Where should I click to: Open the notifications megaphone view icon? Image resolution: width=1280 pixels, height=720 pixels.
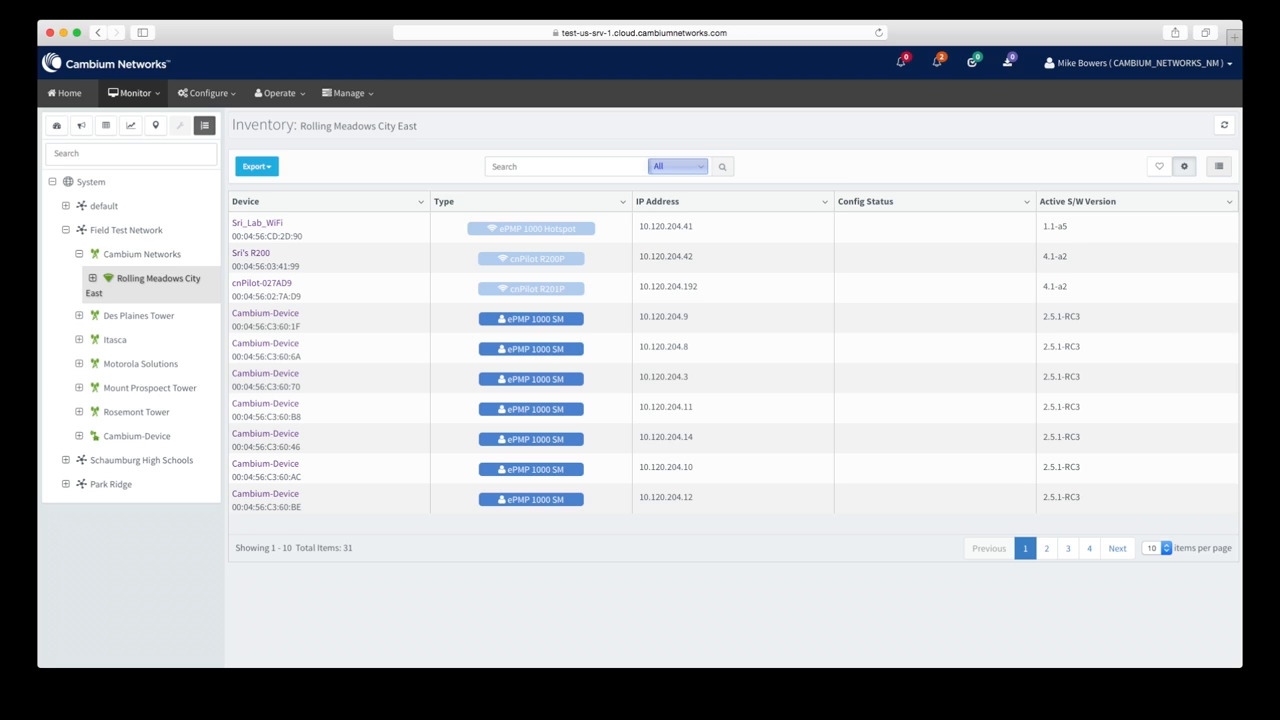(81, 125)
